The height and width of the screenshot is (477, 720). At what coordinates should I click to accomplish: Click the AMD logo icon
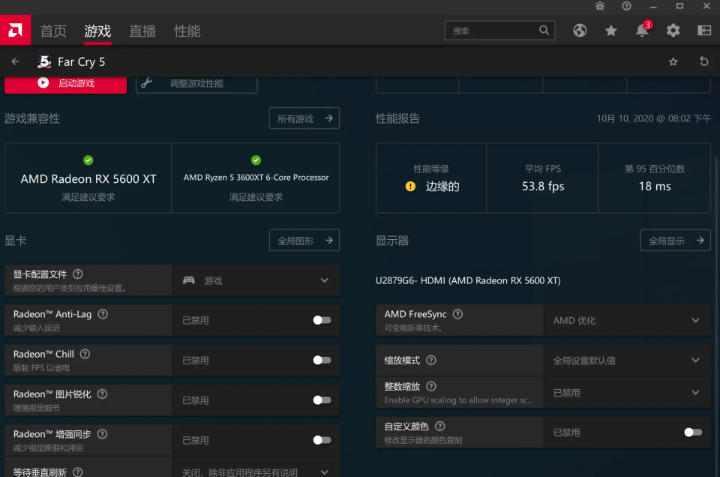coord(17,31)
